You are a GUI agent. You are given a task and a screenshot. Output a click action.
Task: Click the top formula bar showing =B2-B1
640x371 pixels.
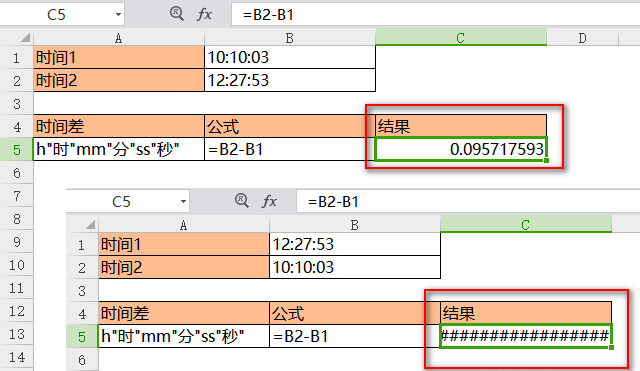pos(436,15)
